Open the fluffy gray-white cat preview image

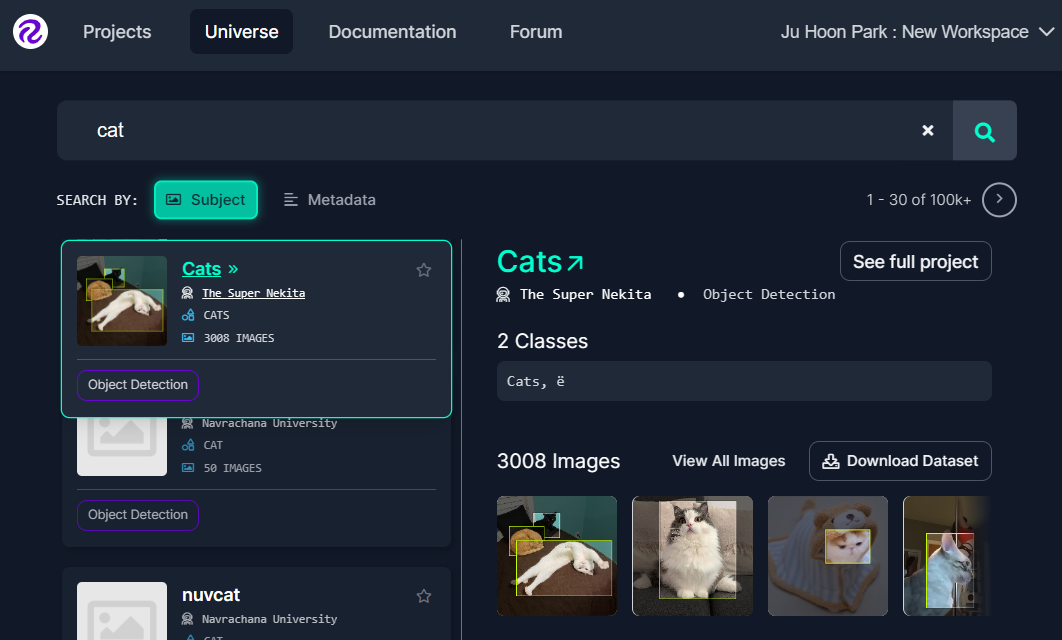pyautogui.click(x=692, y=556)
